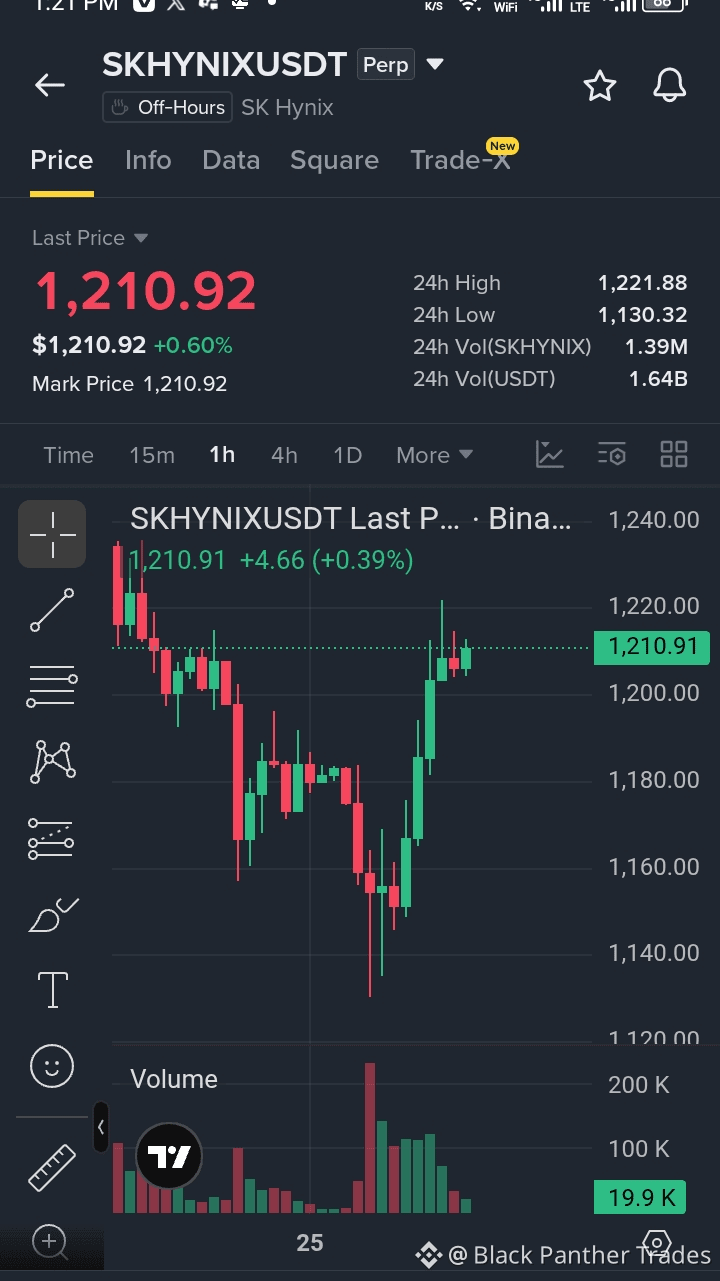Add SKHYNIXUSDT to favorites with star

[600, 86]
